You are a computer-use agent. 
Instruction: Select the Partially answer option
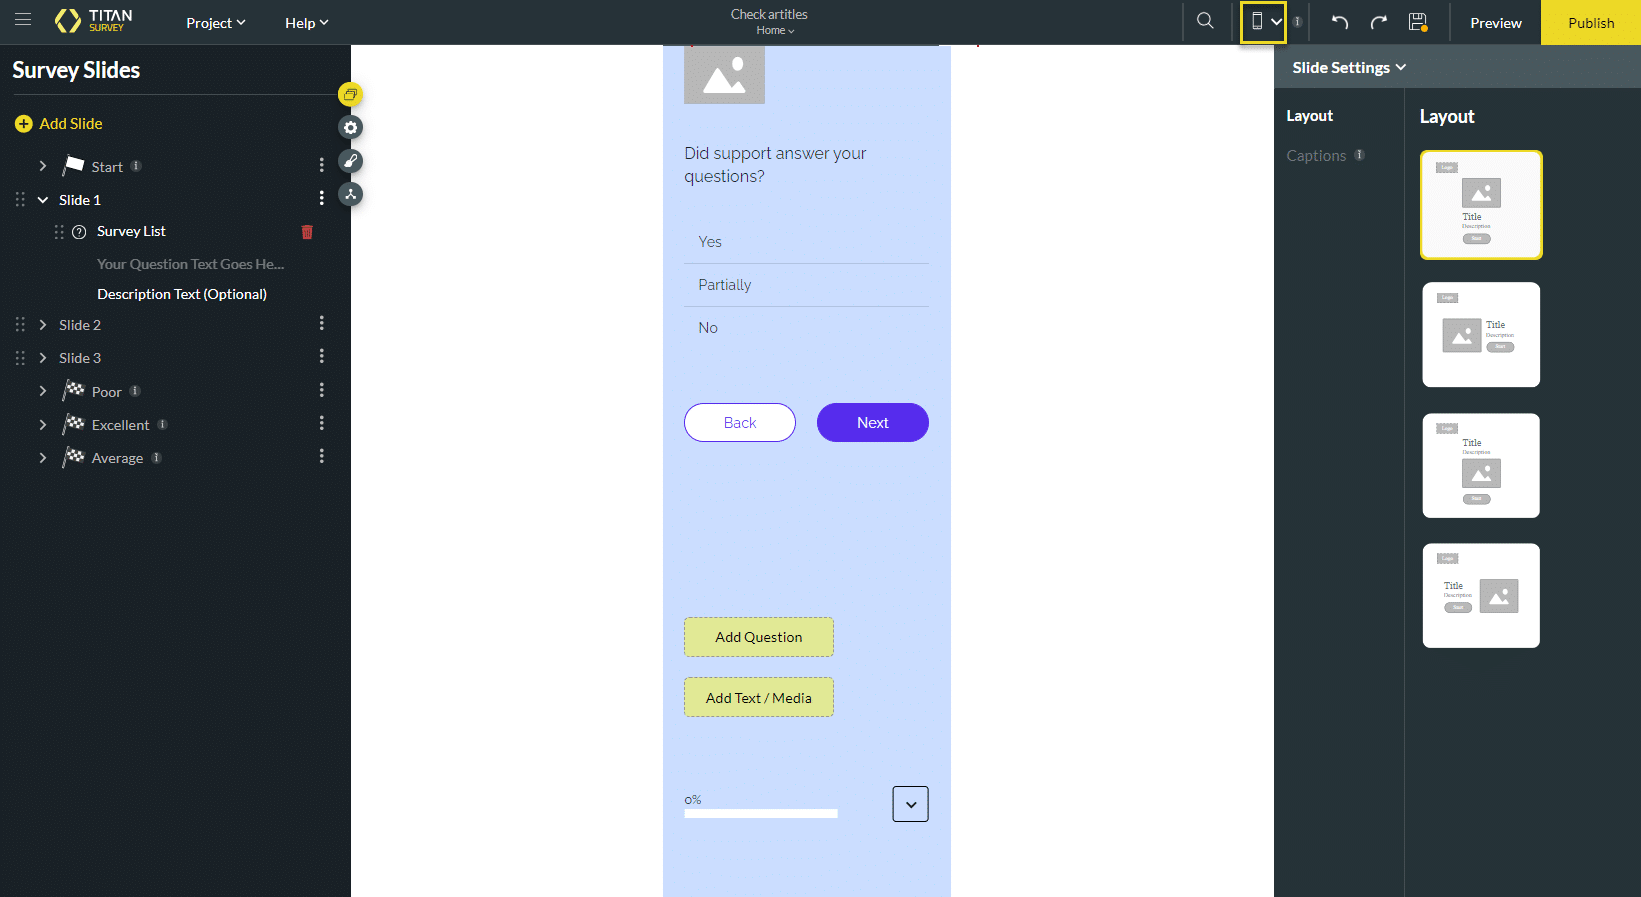[724, 285]
